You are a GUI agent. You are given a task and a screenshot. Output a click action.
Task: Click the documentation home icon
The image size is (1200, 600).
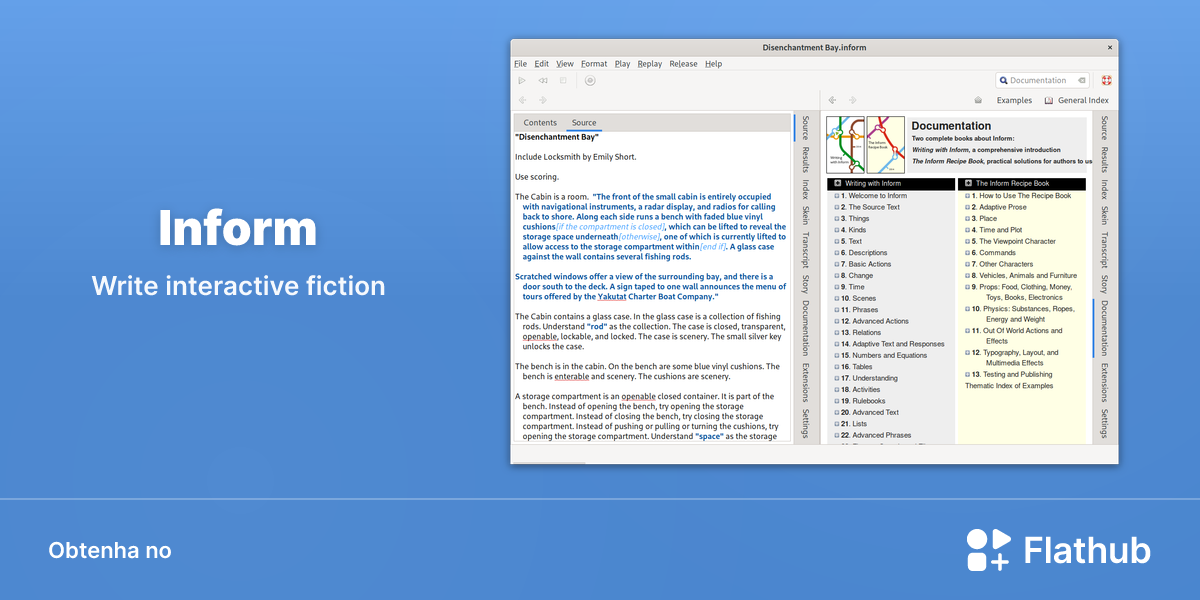(978, 100)
